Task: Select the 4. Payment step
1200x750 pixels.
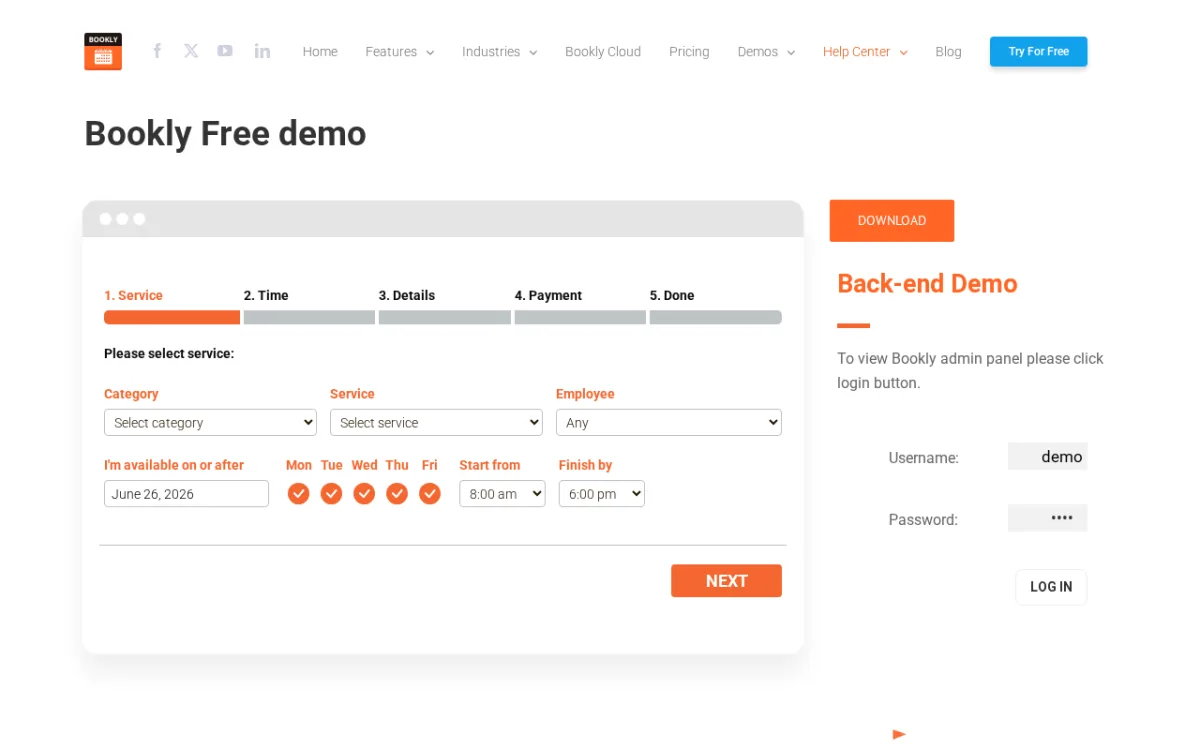Action: (580, 306)
